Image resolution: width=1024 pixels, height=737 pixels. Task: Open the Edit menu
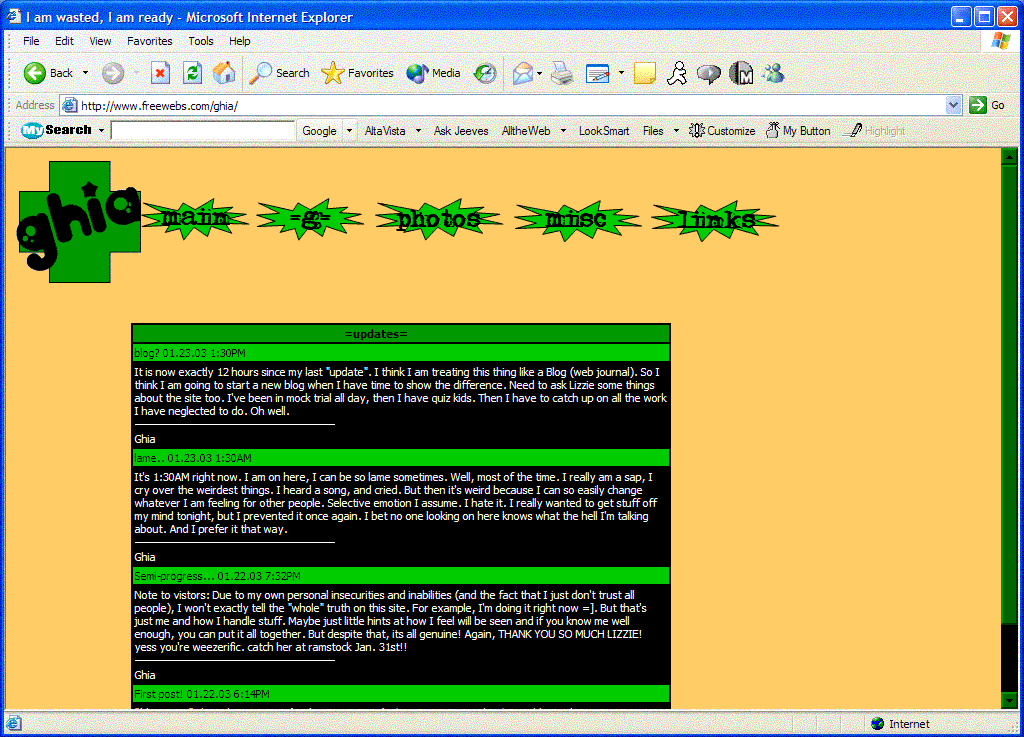(x=64, y=40)
